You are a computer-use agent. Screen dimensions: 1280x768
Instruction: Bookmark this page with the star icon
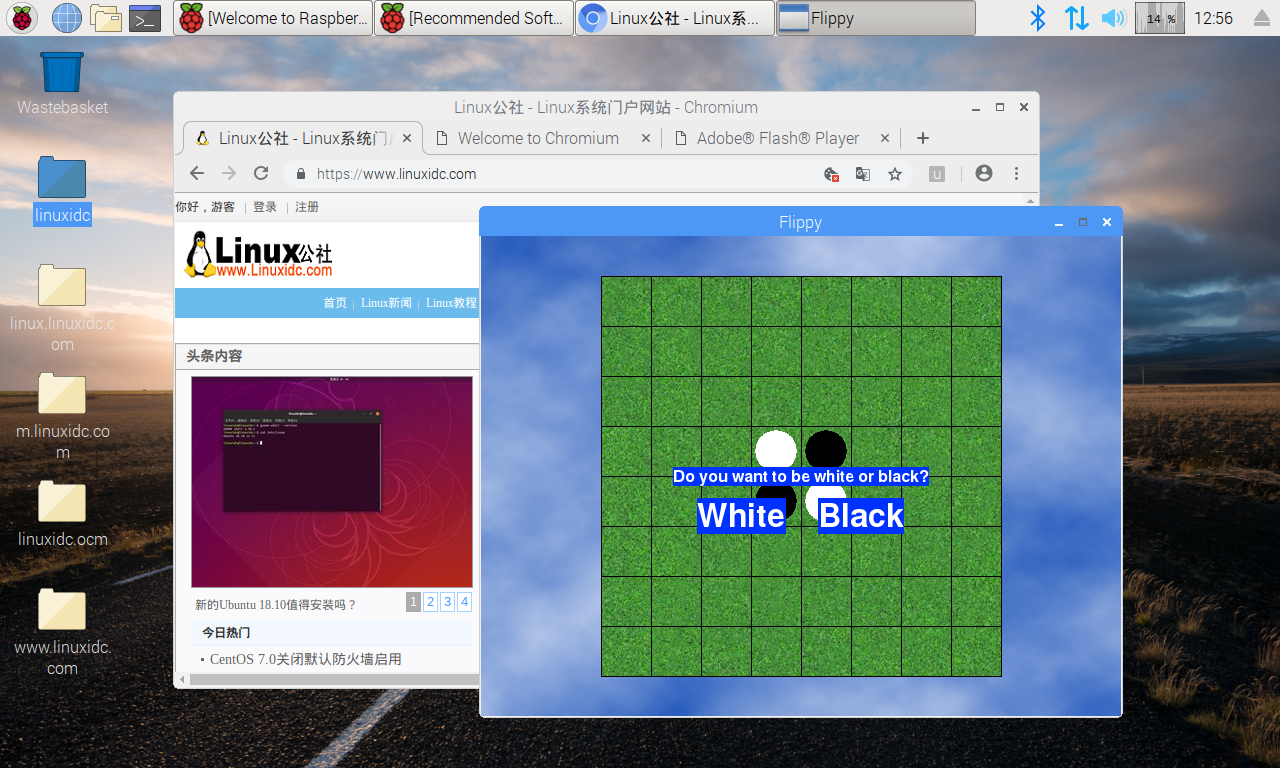coord(895,174)
